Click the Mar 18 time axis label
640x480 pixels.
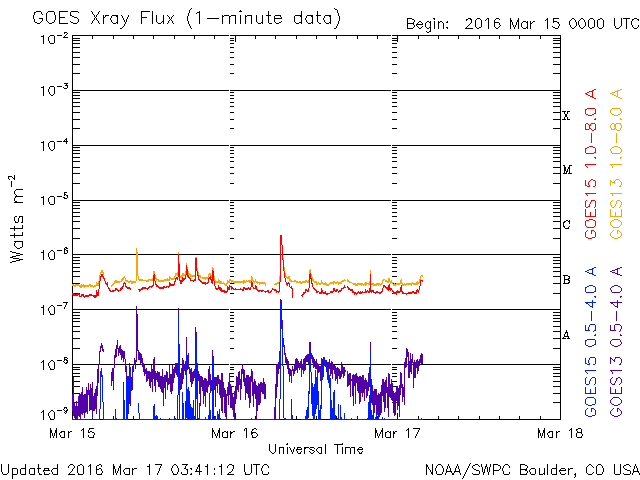click(x=560, y=433)
